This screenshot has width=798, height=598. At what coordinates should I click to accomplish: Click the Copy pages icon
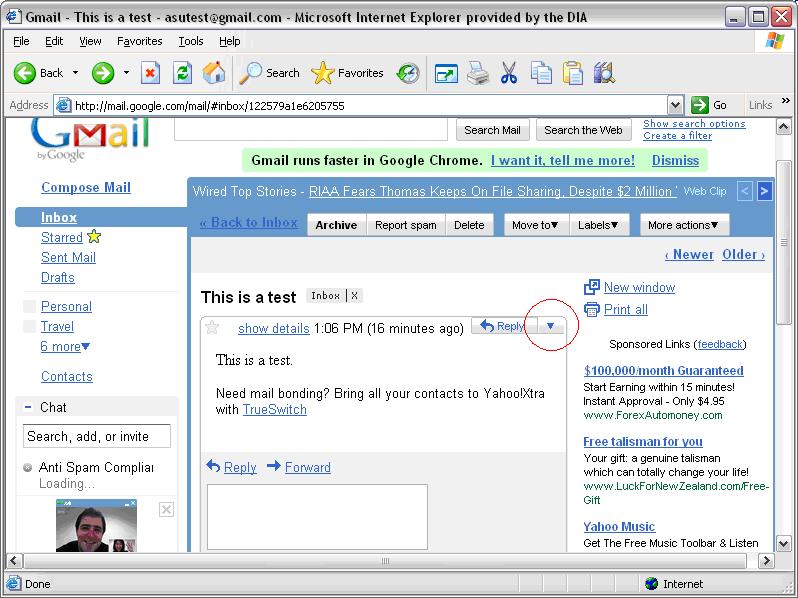541,73
